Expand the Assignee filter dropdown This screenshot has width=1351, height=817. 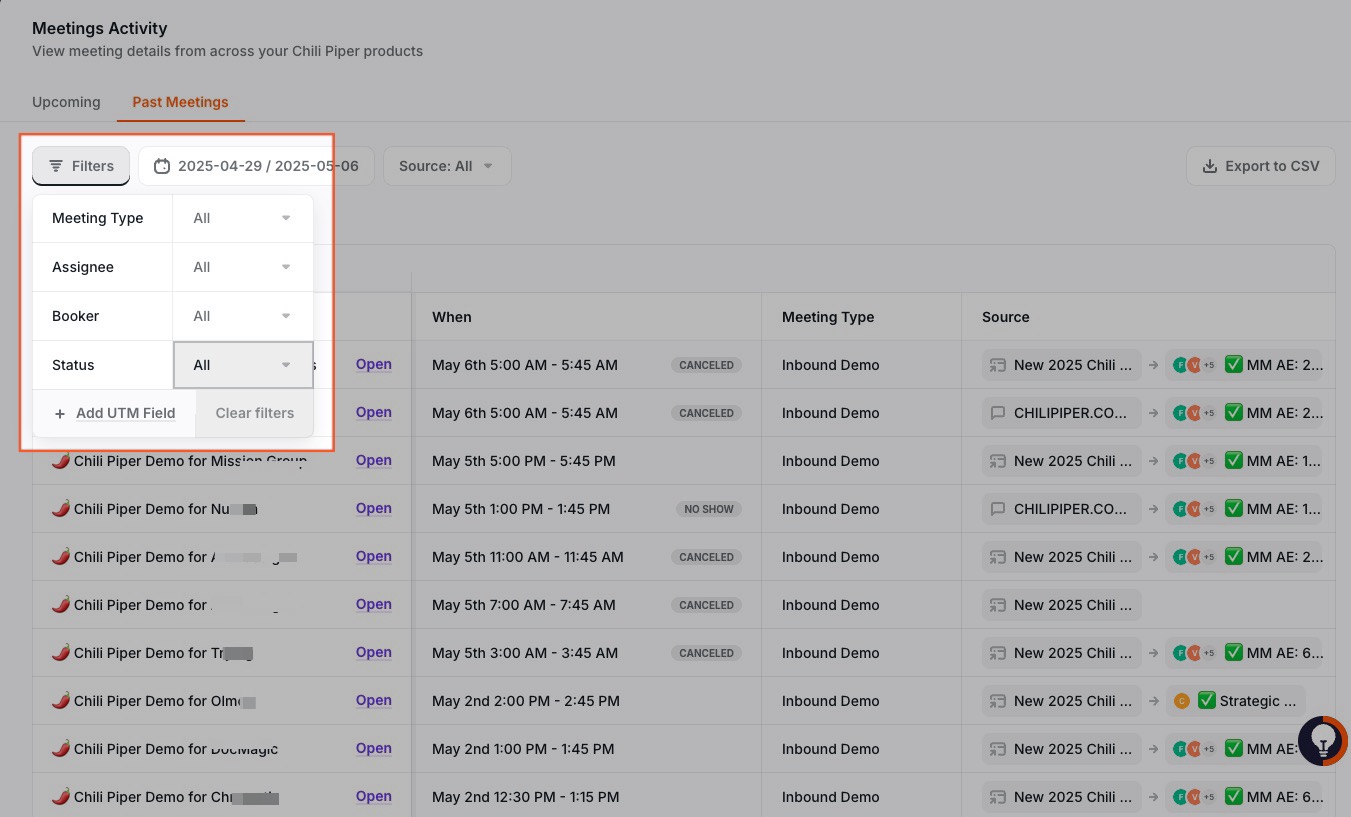click(243, 267)
